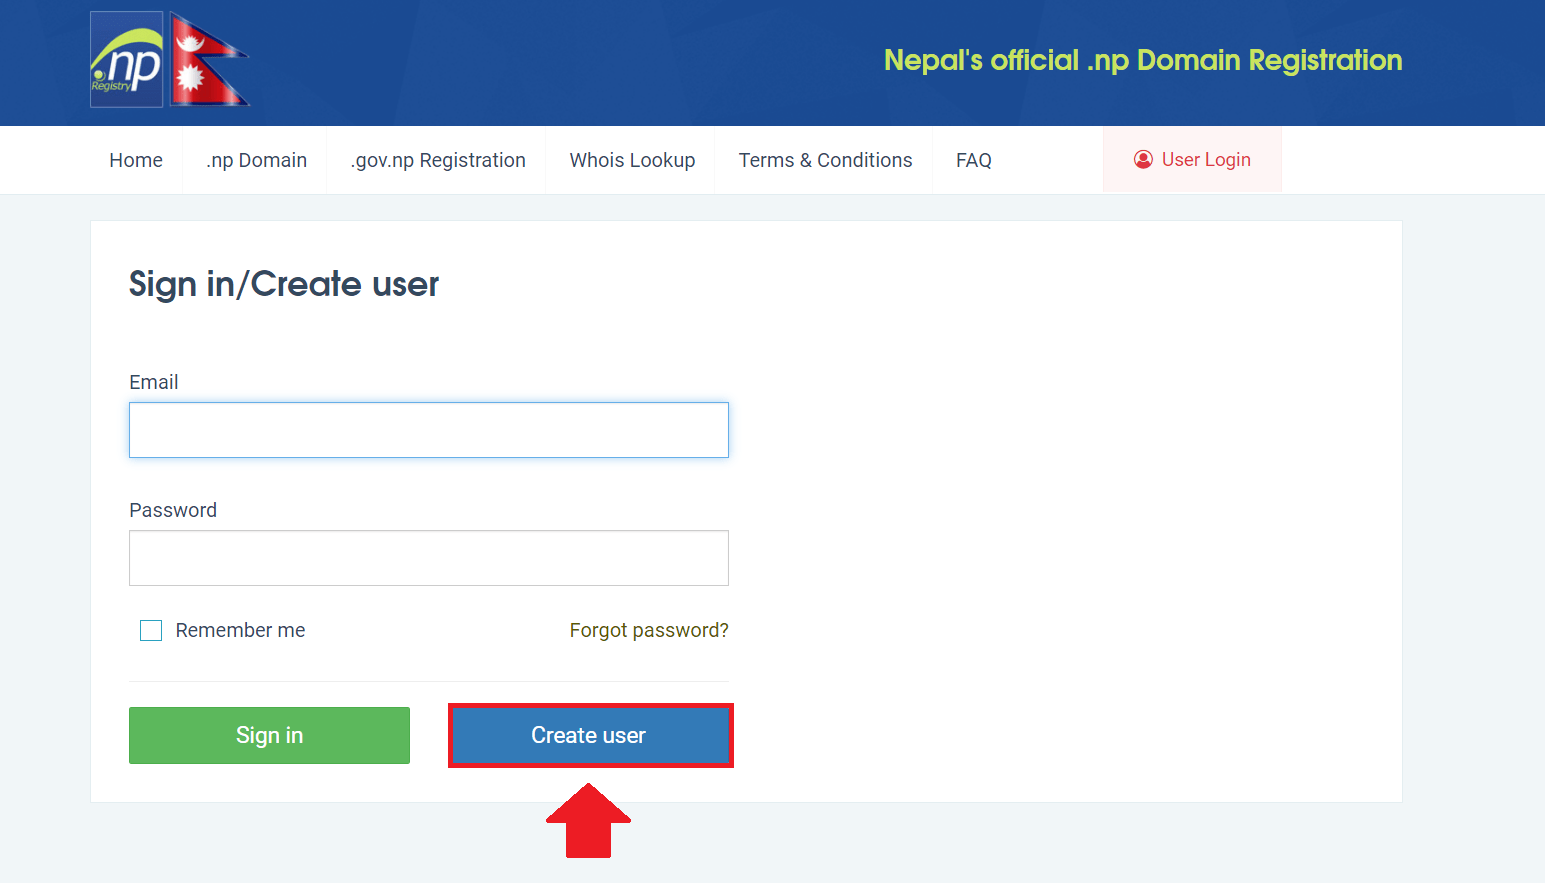The height and width of the screenshot is (883, 1545).
Task: Click inside the Email input field
Action: click(x=428, y=430)
